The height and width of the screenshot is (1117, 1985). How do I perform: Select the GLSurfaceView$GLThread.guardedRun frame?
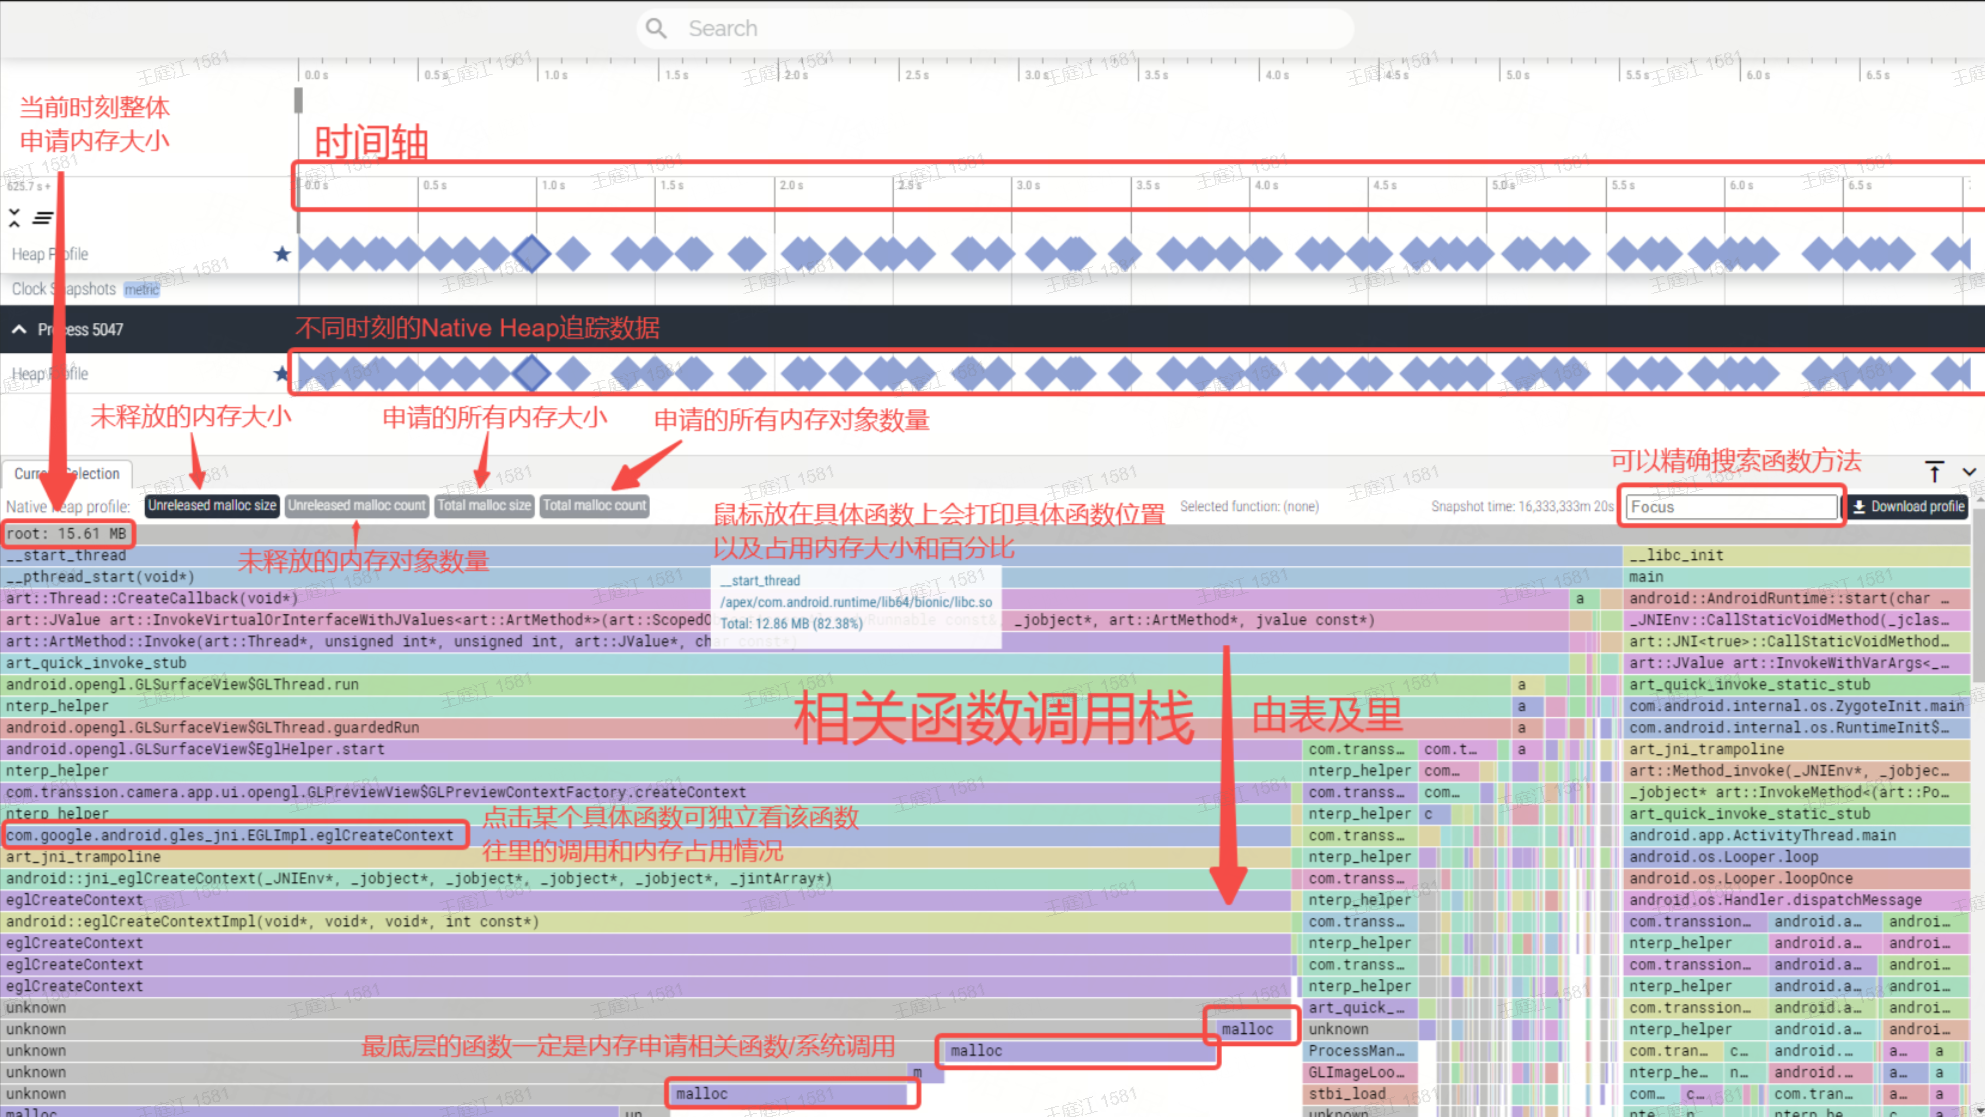click(756, 728)
